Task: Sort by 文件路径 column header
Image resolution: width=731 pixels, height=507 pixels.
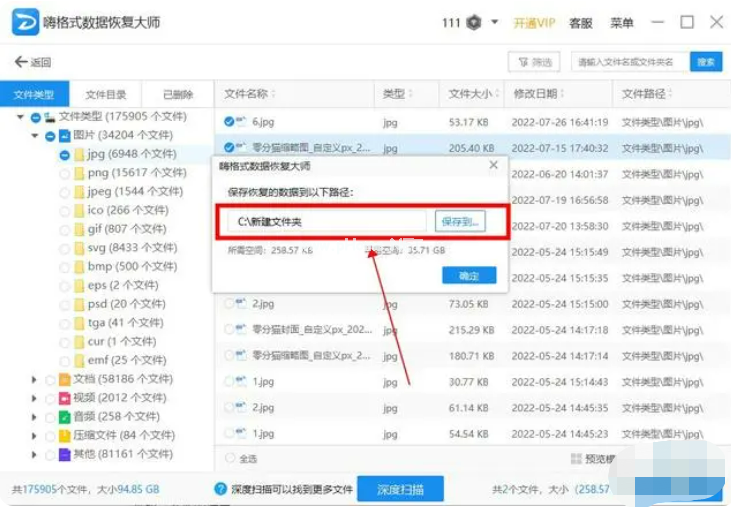Action: tap(647, 94)
